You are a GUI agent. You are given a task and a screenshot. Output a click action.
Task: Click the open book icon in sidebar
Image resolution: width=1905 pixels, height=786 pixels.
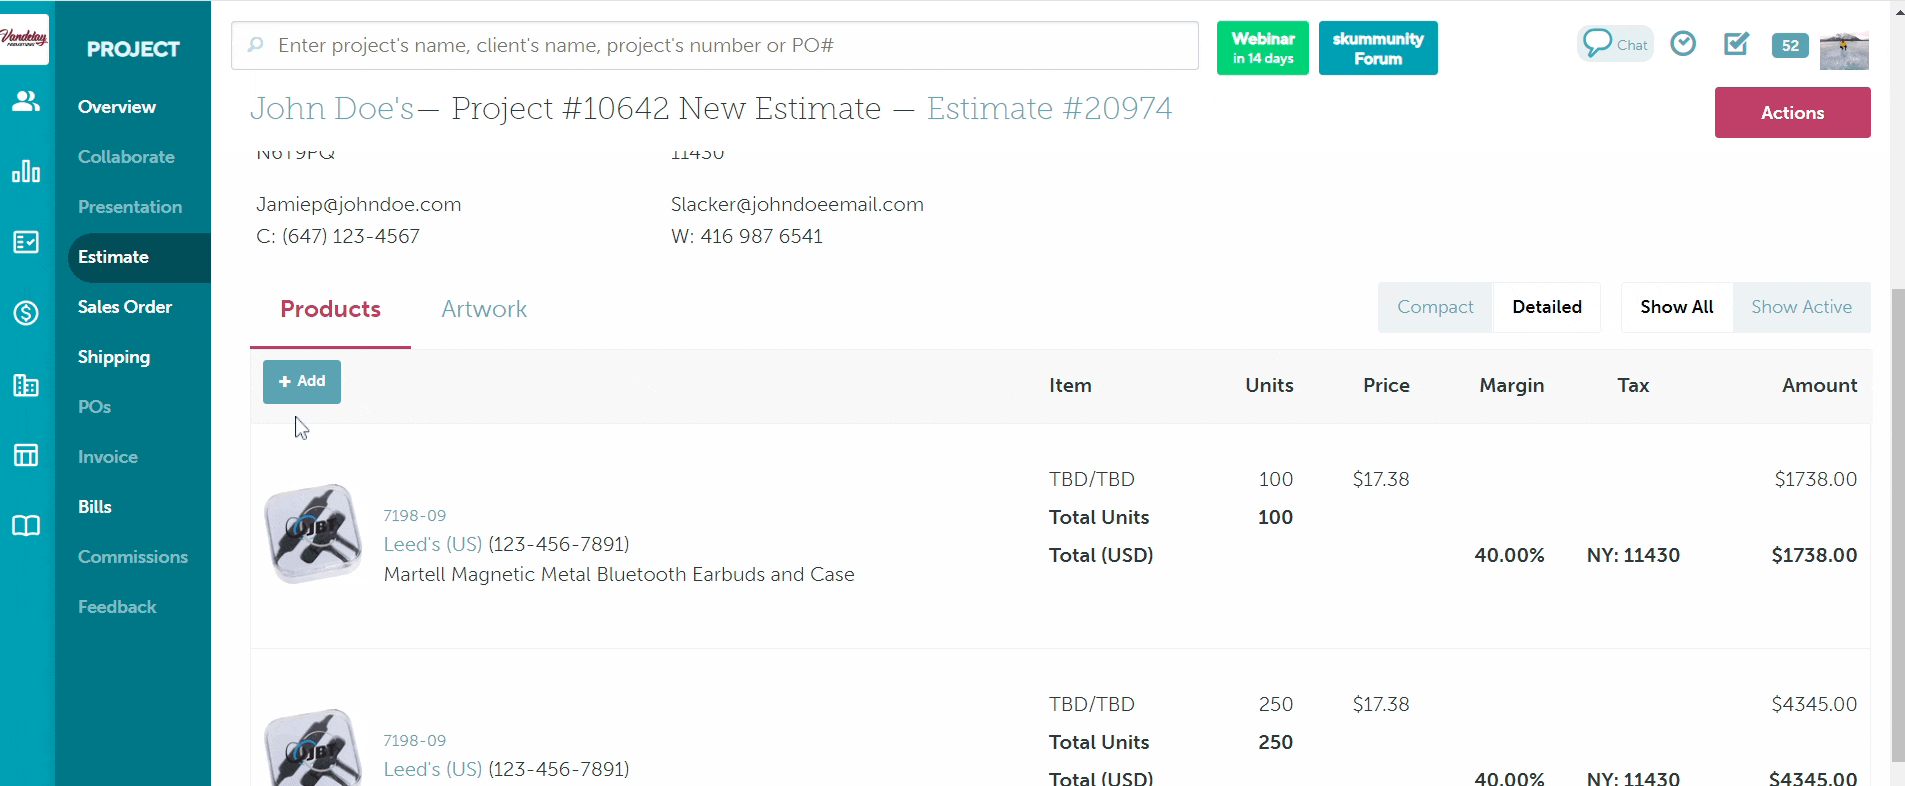click(26, 526)
